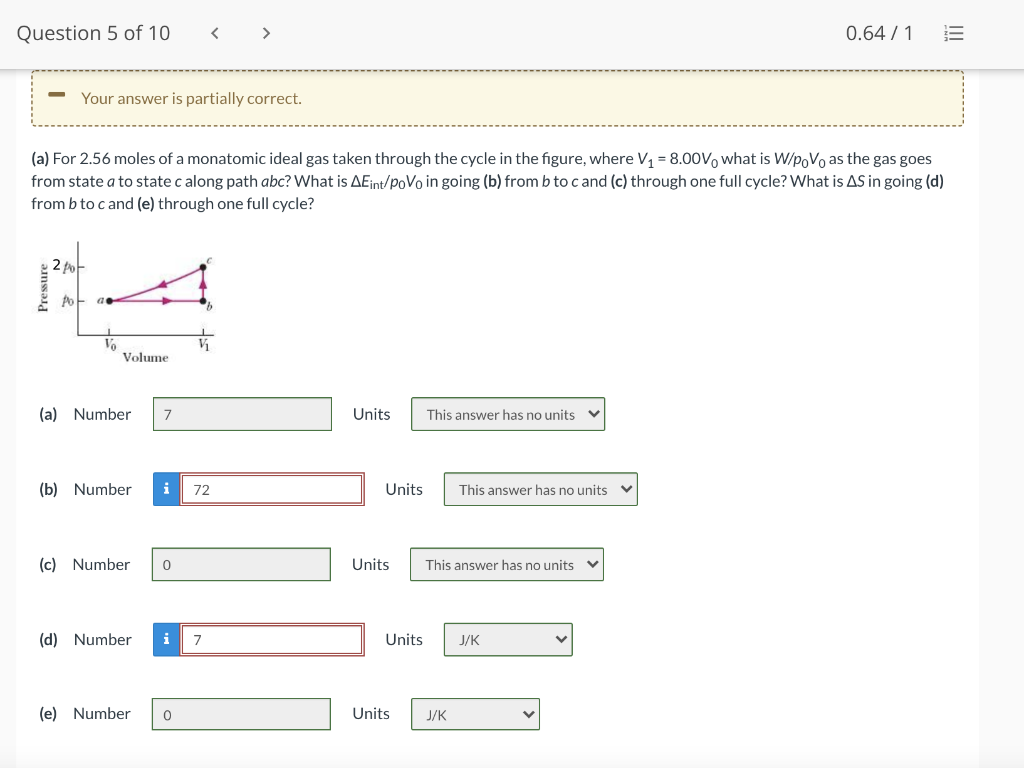Click the 'Your answer is partially correct' banner

coord(498,97)
